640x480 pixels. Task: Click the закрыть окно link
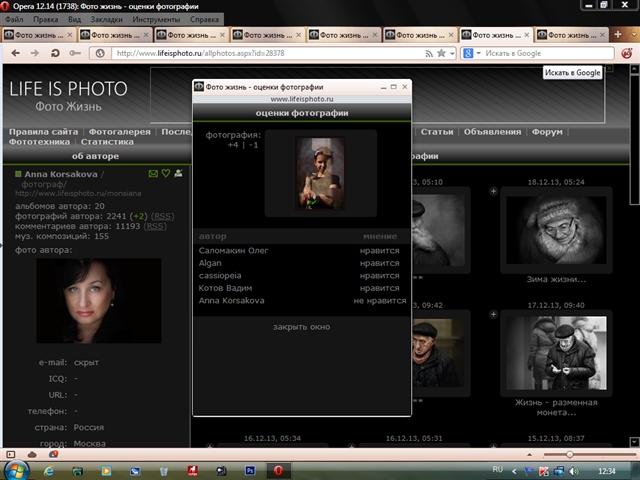tap(301, 327)
